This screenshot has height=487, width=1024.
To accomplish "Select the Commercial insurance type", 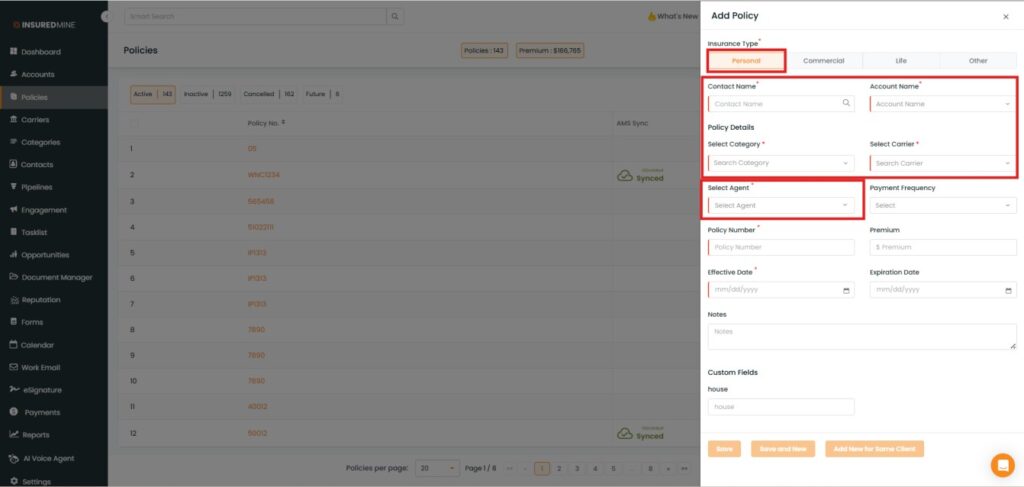I will (823, 61).
